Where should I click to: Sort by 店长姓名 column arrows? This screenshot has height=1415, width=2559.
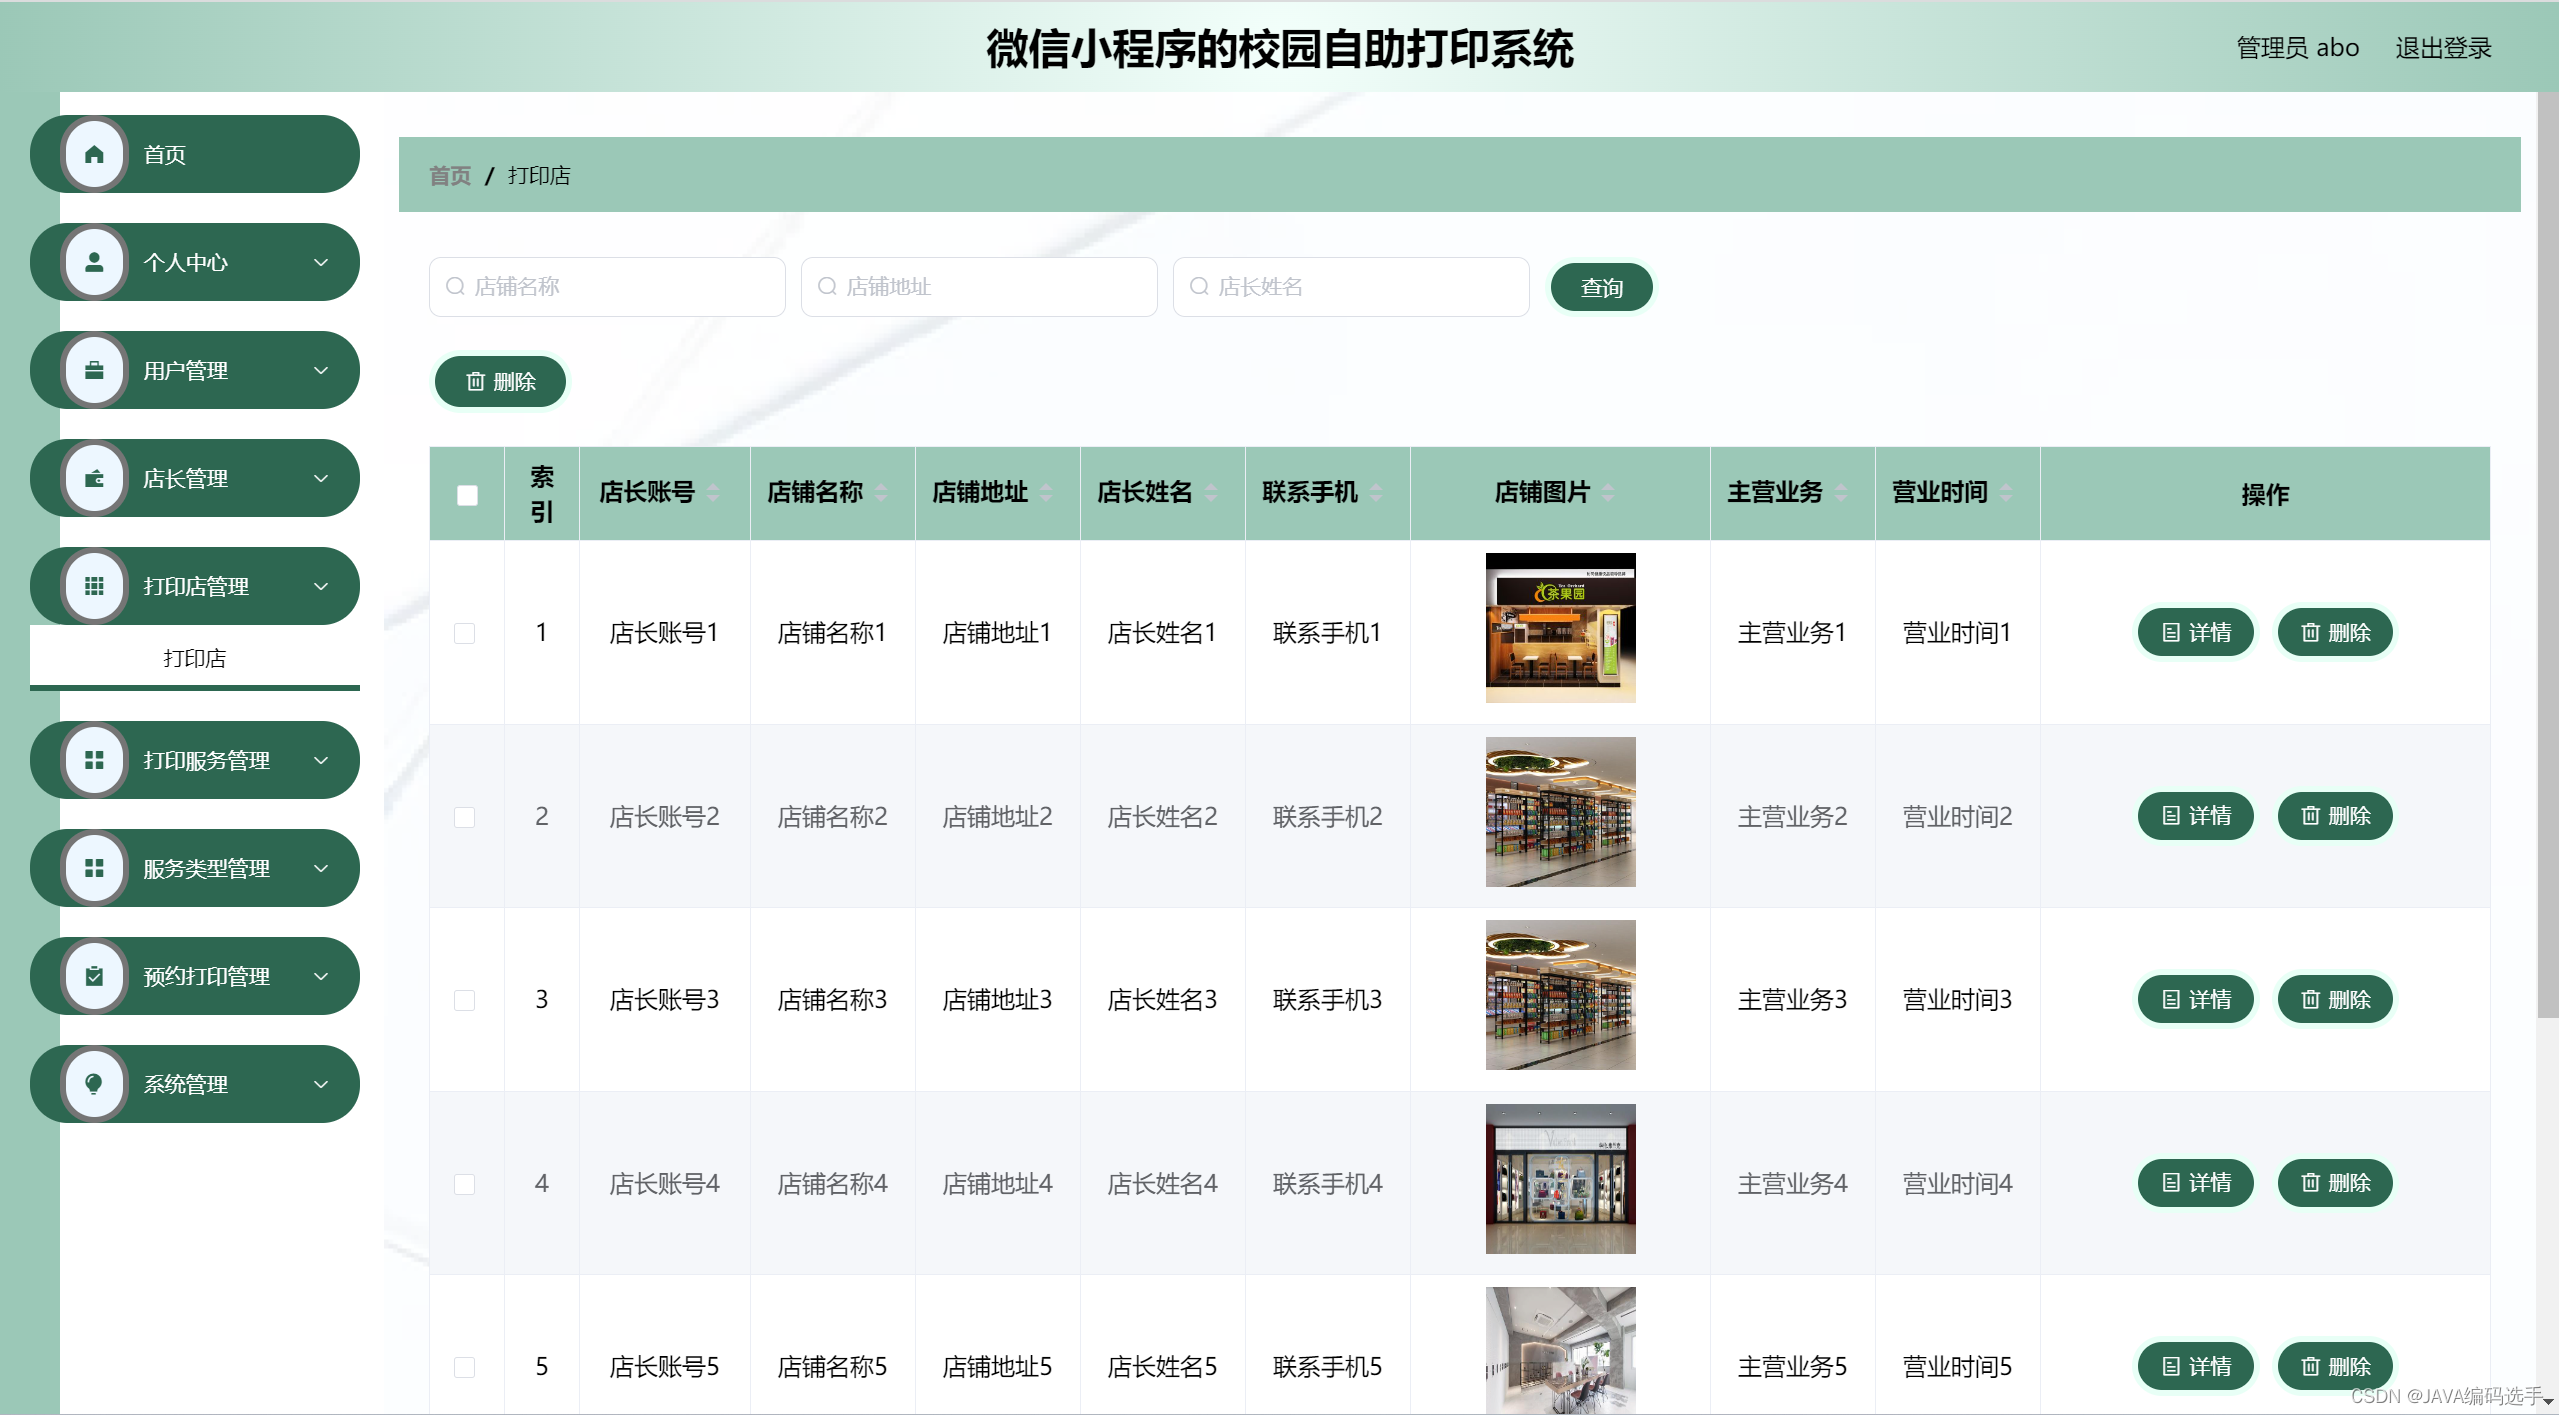coord(1211,493)
